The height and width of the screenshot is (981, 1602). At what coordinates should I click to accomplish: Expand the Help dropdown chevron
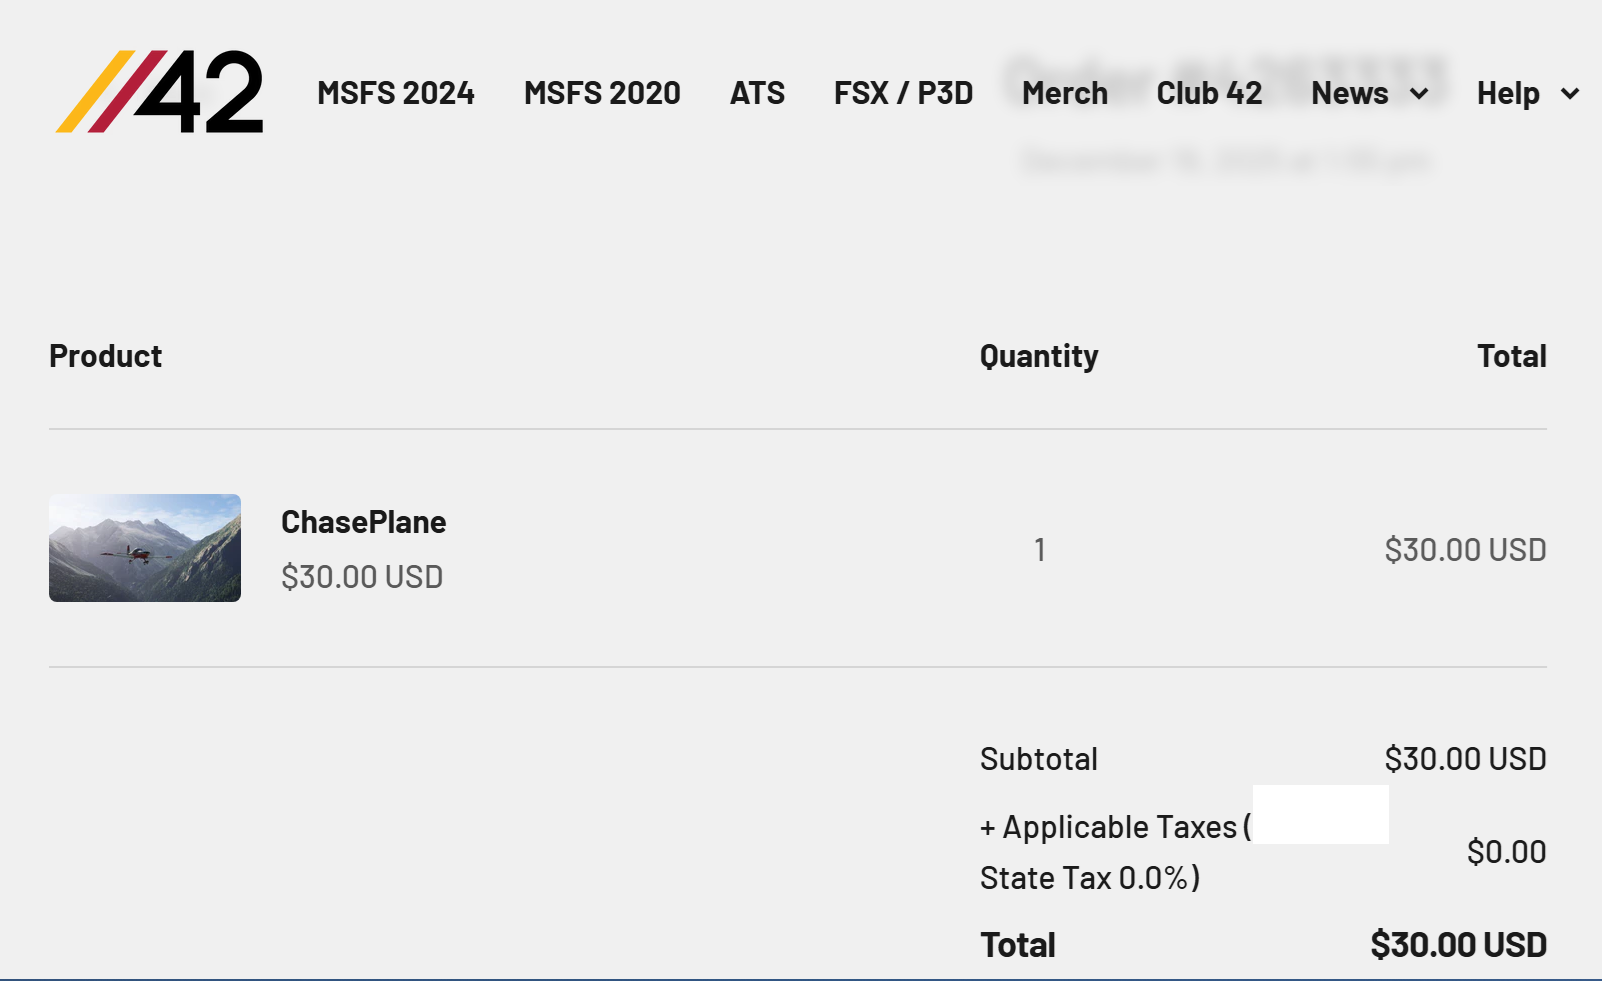[x=1570, y=94]
